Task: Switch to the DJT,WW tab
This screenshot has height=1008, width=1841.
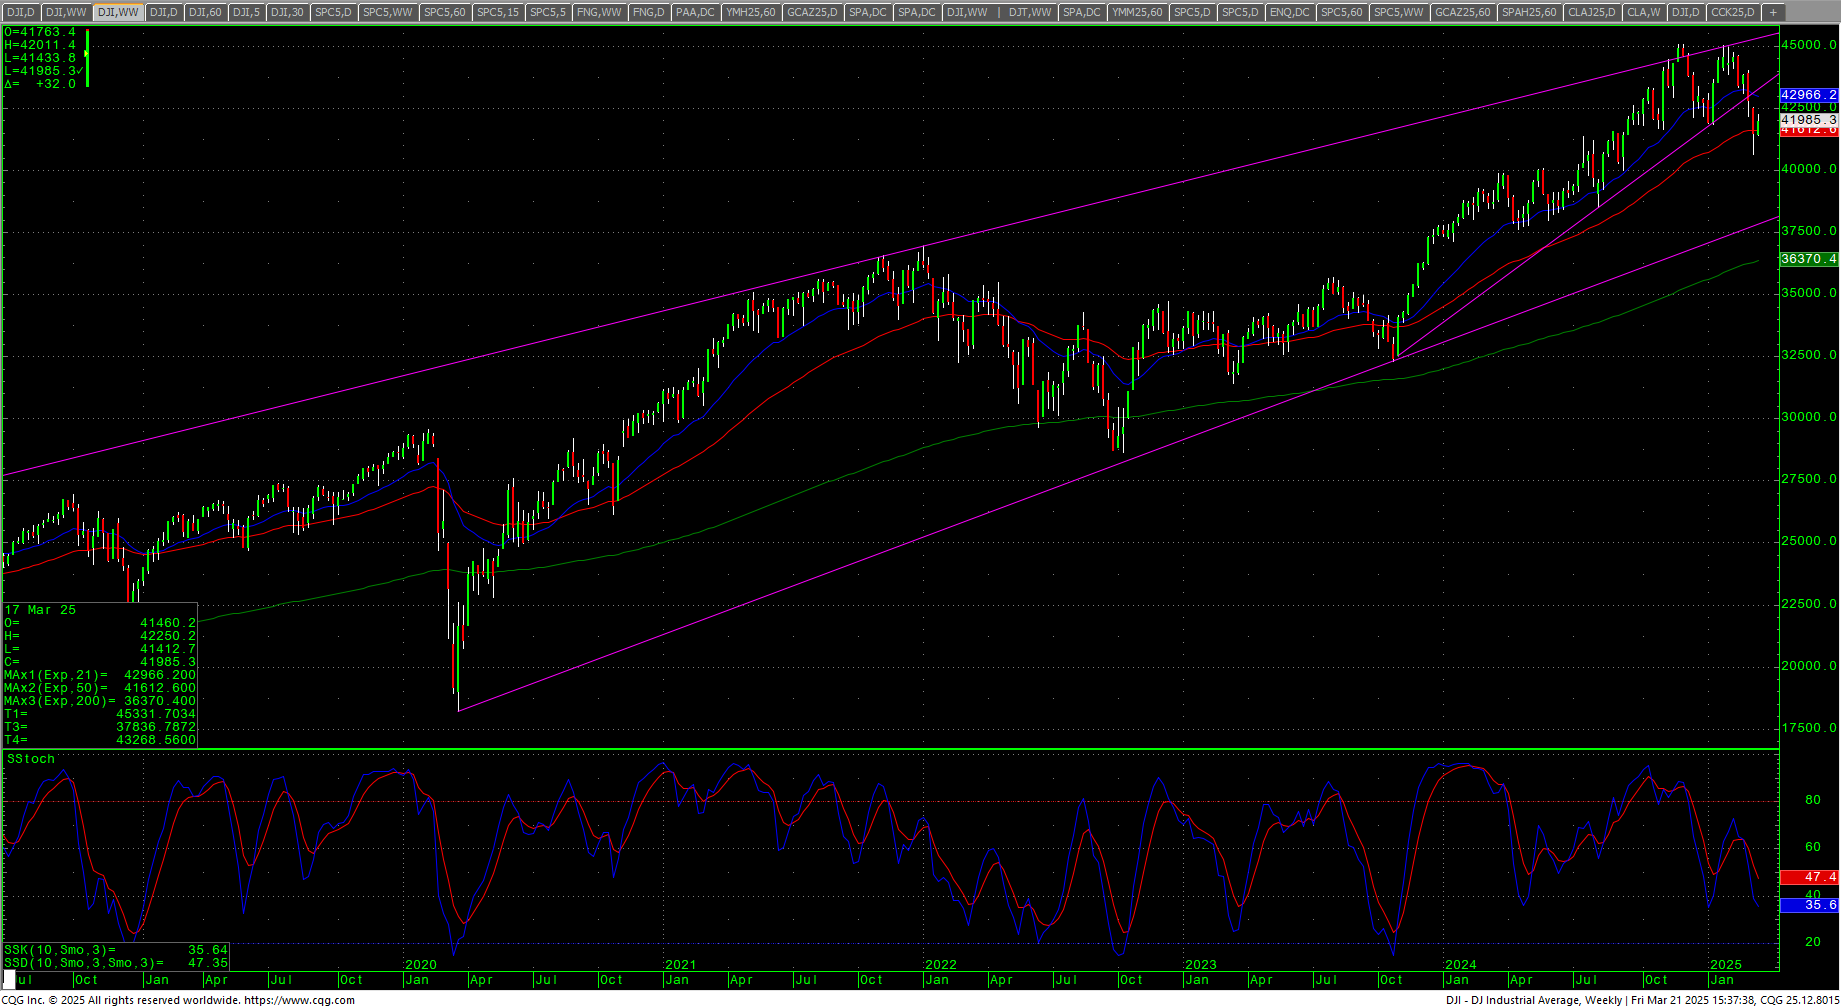Action: 1030,12
